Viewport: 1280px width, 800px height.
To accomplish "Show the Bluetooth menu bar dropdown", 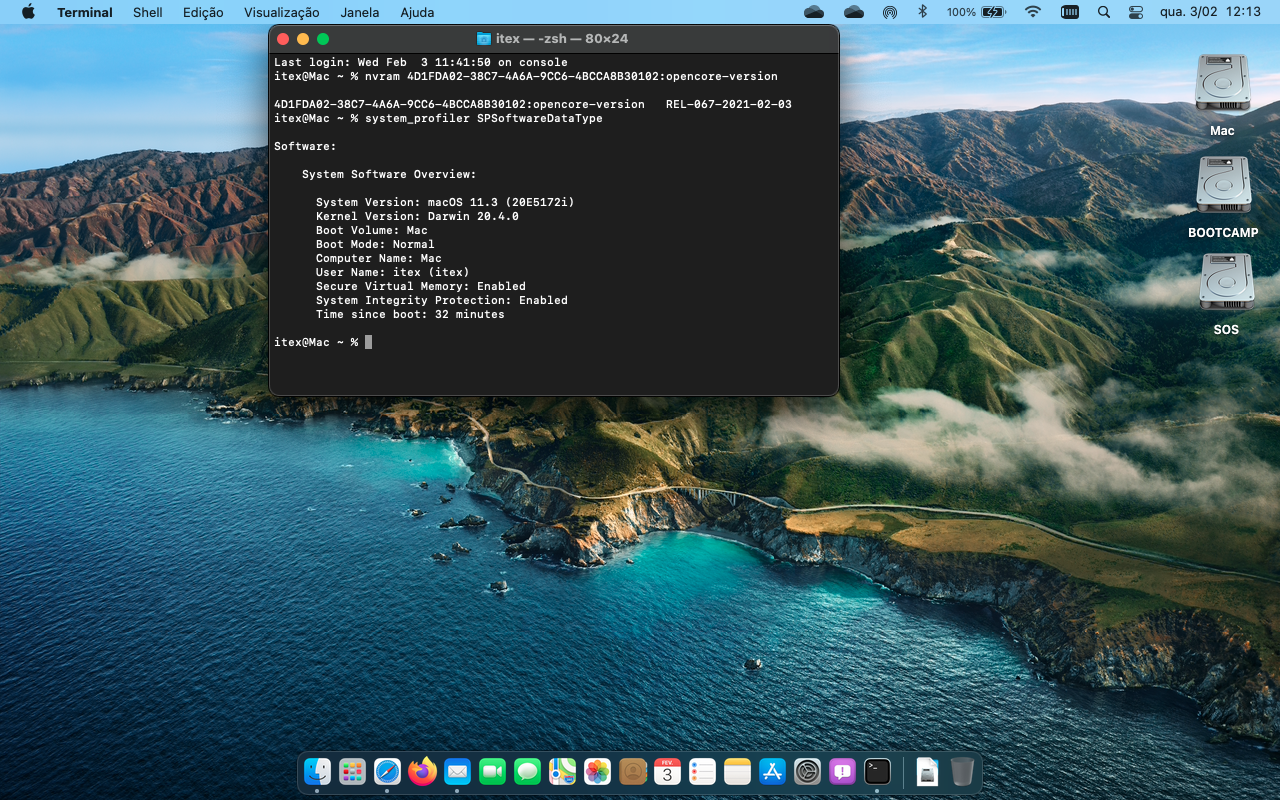I will point(923,12).
